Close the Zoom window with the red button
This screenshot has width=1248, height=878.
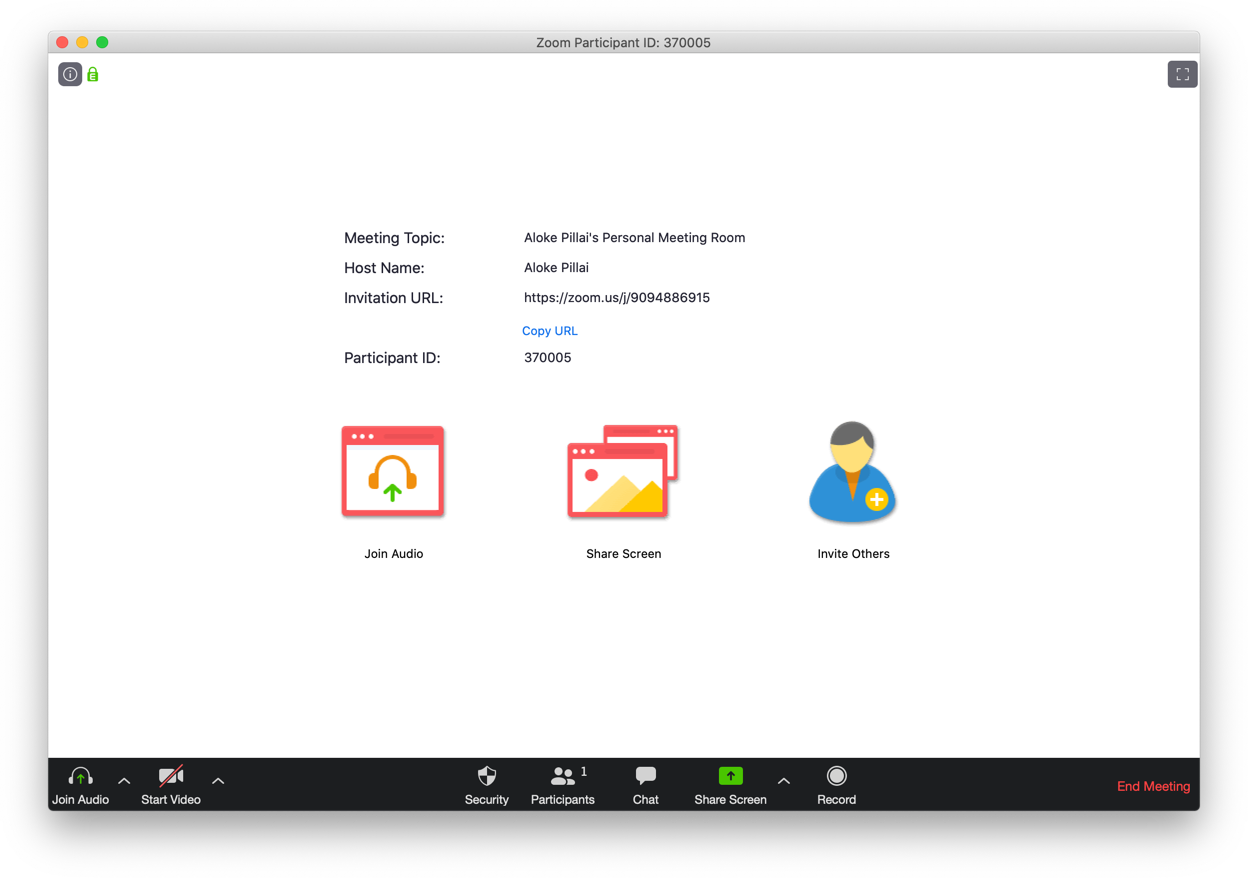[62, 42]
